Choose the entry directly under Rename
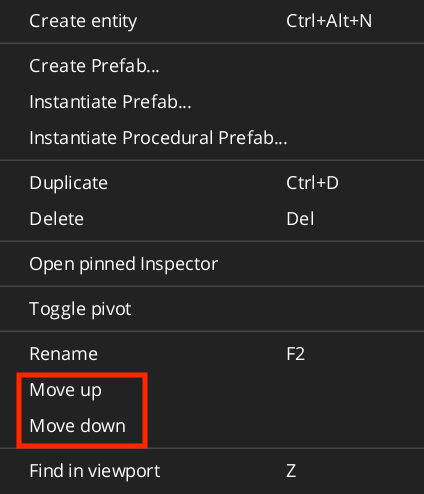 coord(212,390)
